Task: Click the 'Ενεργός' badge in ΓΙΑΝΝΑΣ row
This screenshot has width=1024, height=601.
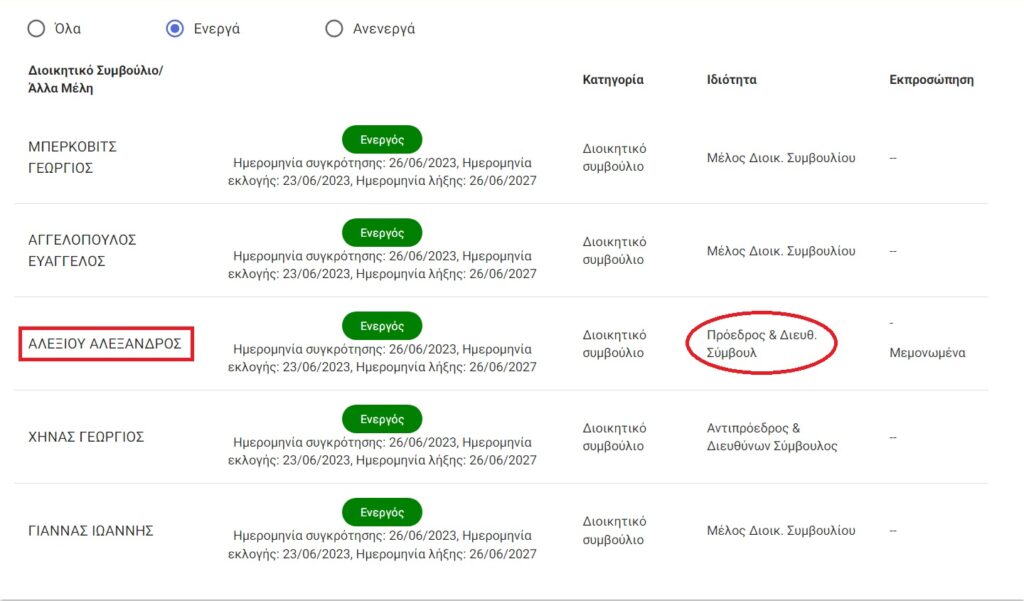Action: (382, 512)
